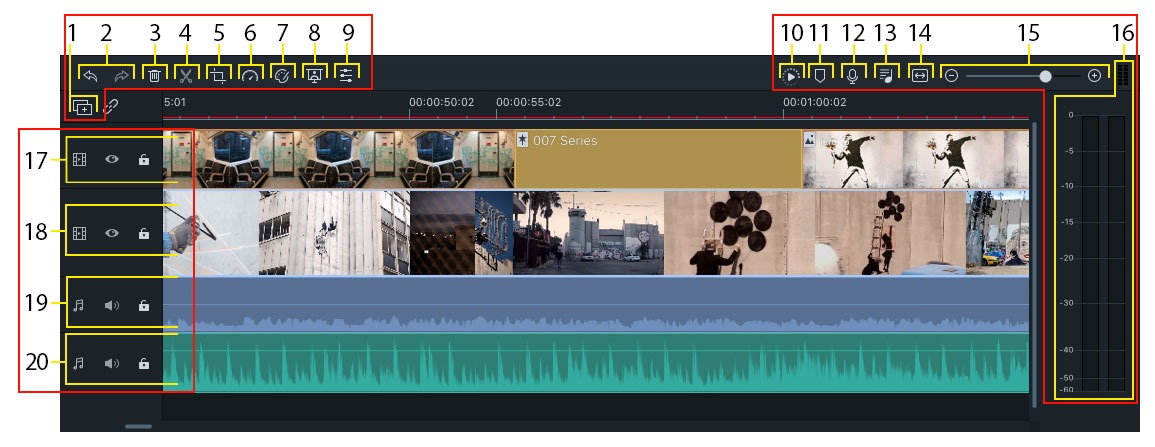This screenshot has width=1155, height=447.
Task: Zoom in the timeline with the plus button
Action: (1094, 76)
